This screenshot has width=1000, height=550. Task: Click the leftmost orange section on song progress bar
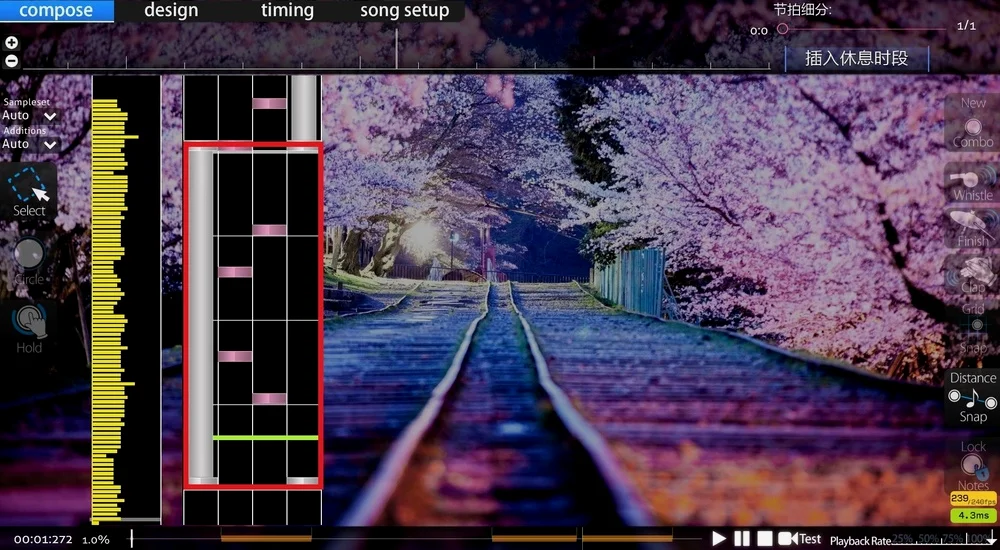tap(266, 539)
